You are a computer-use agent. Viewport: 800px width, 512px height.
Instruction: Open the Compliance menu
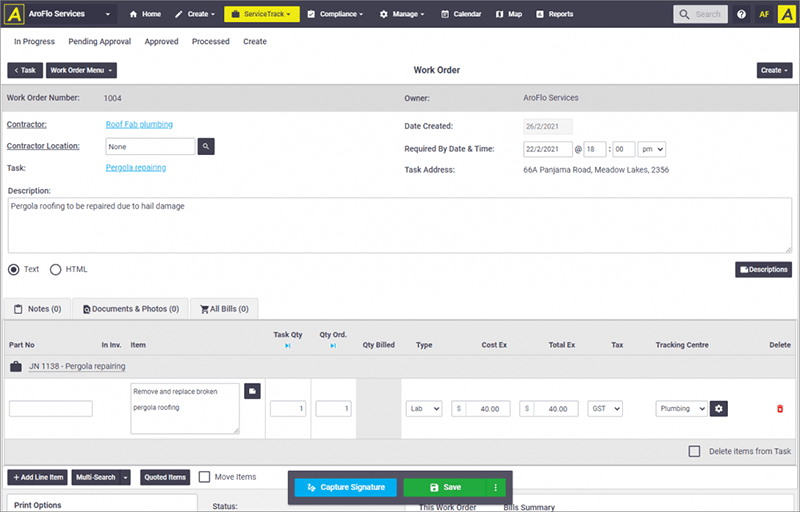[335, 14]
